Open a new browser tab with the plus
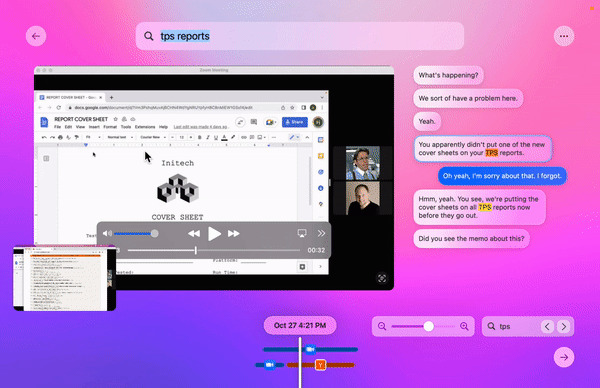Image resolution: width=600 pixels, height=388 pixels. pos(111,98)
